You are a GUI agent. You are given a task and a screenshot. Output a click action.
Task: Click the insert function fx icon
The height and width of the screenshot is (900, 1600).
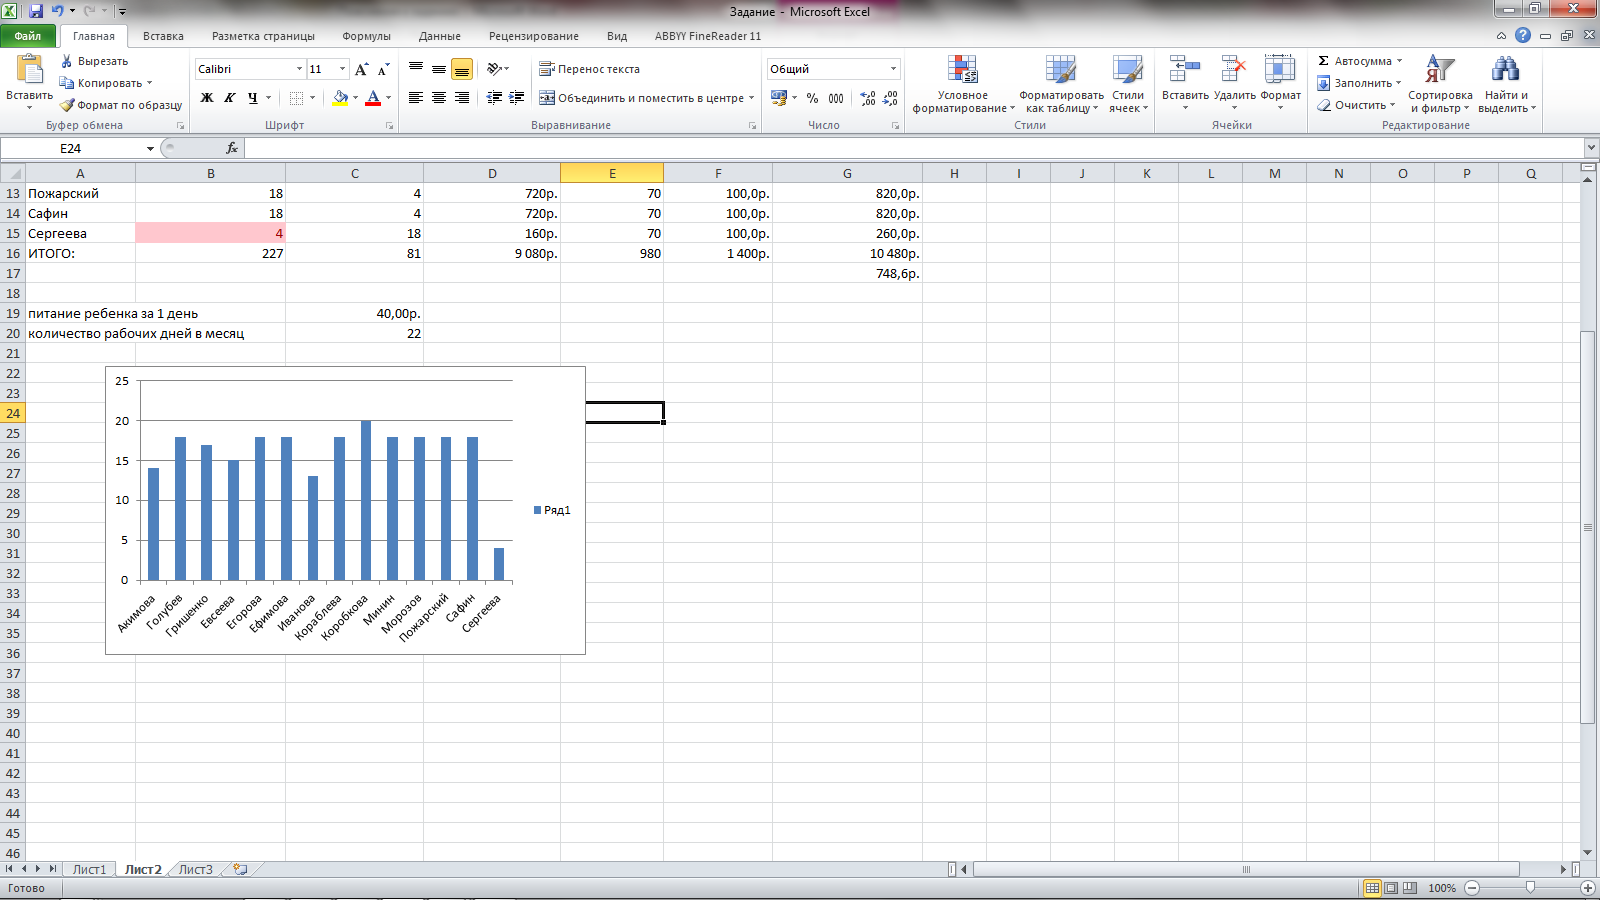232,148
